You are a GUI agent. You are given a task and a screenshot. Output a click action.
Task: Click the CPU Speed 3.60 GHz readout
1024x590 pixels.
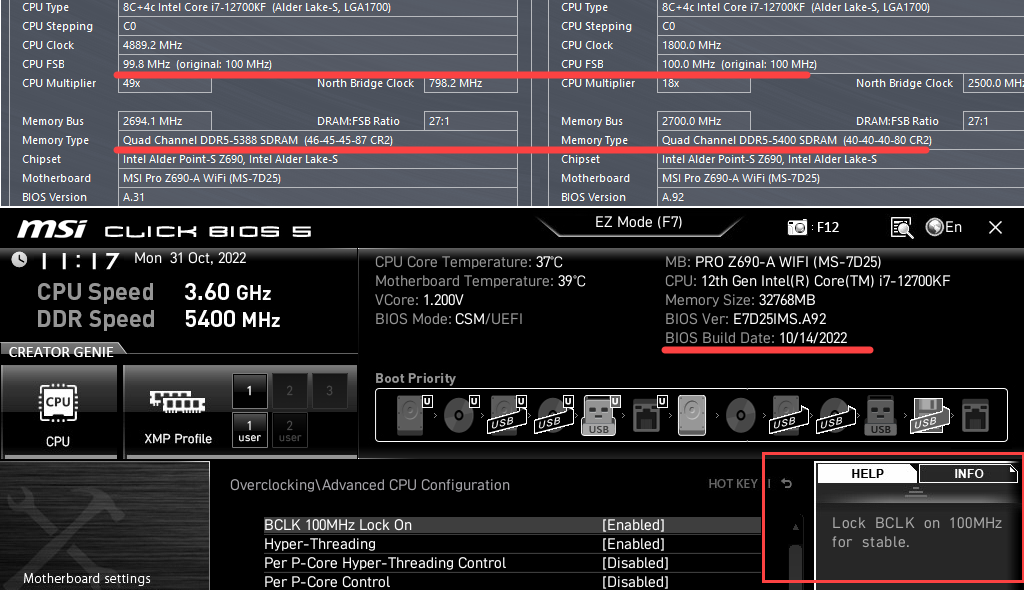[154, 292]
